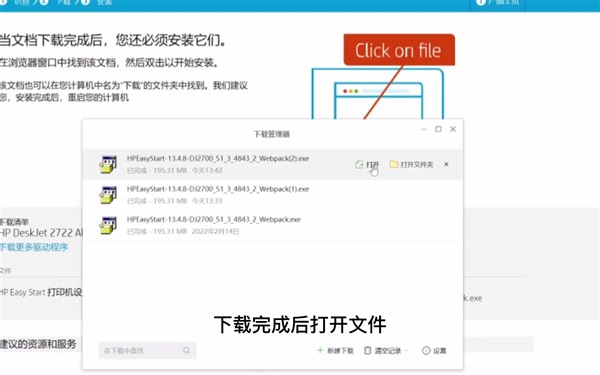Click the HP Easy Start 打印机 file entry on page
The width and height of the screenshot is (600, 375).
coord(41,292)
